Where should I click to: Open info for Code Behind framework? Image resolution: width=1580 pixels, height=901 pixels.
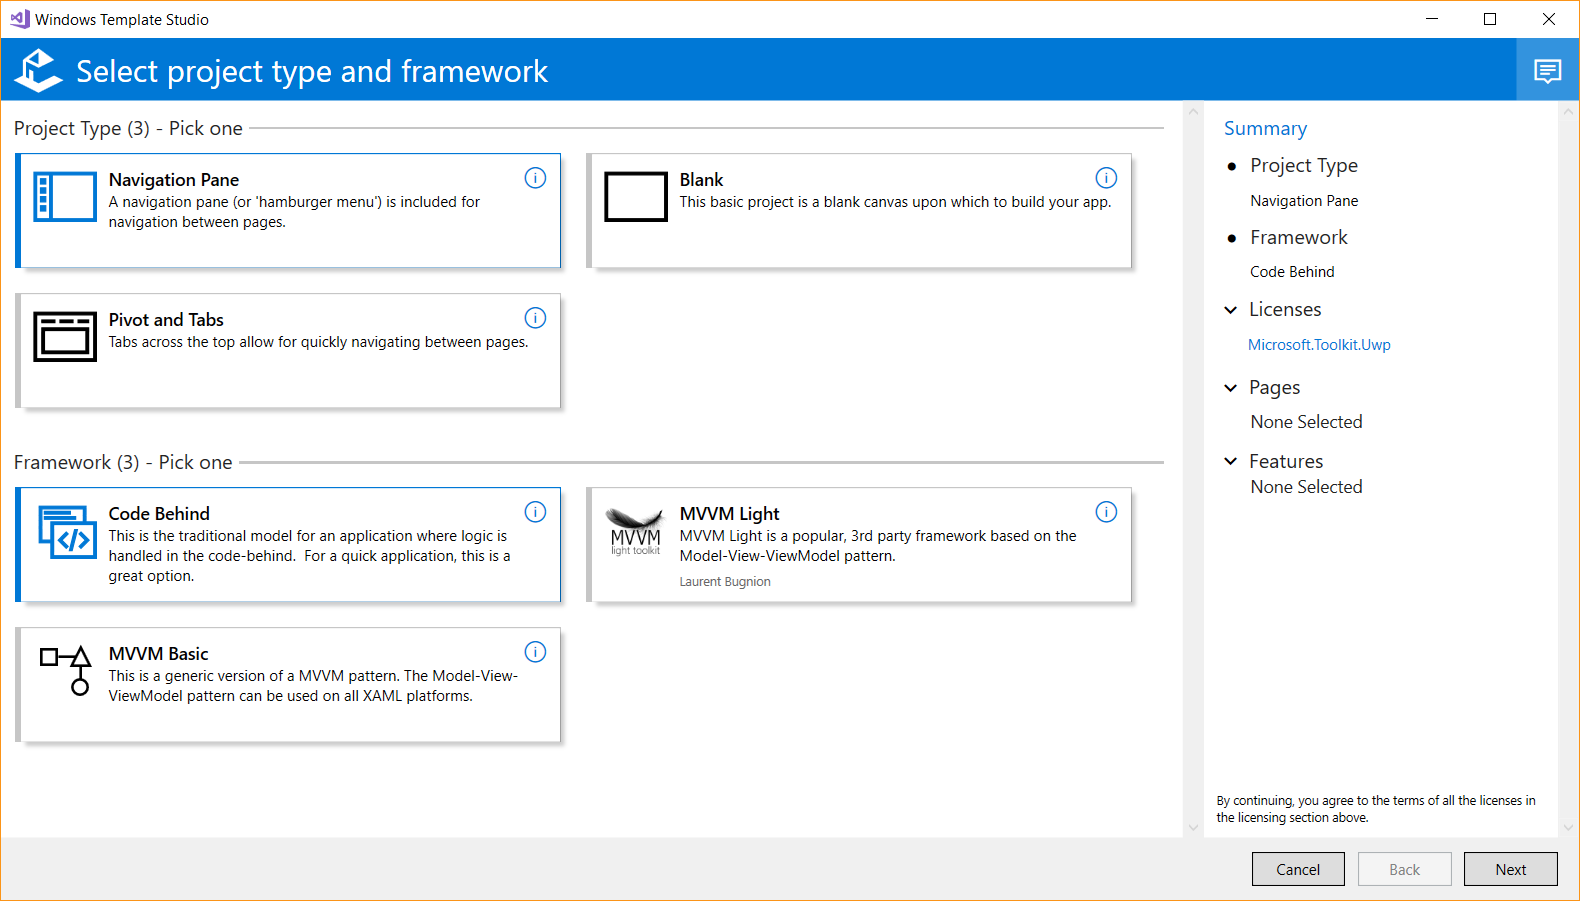pos(536,512)
